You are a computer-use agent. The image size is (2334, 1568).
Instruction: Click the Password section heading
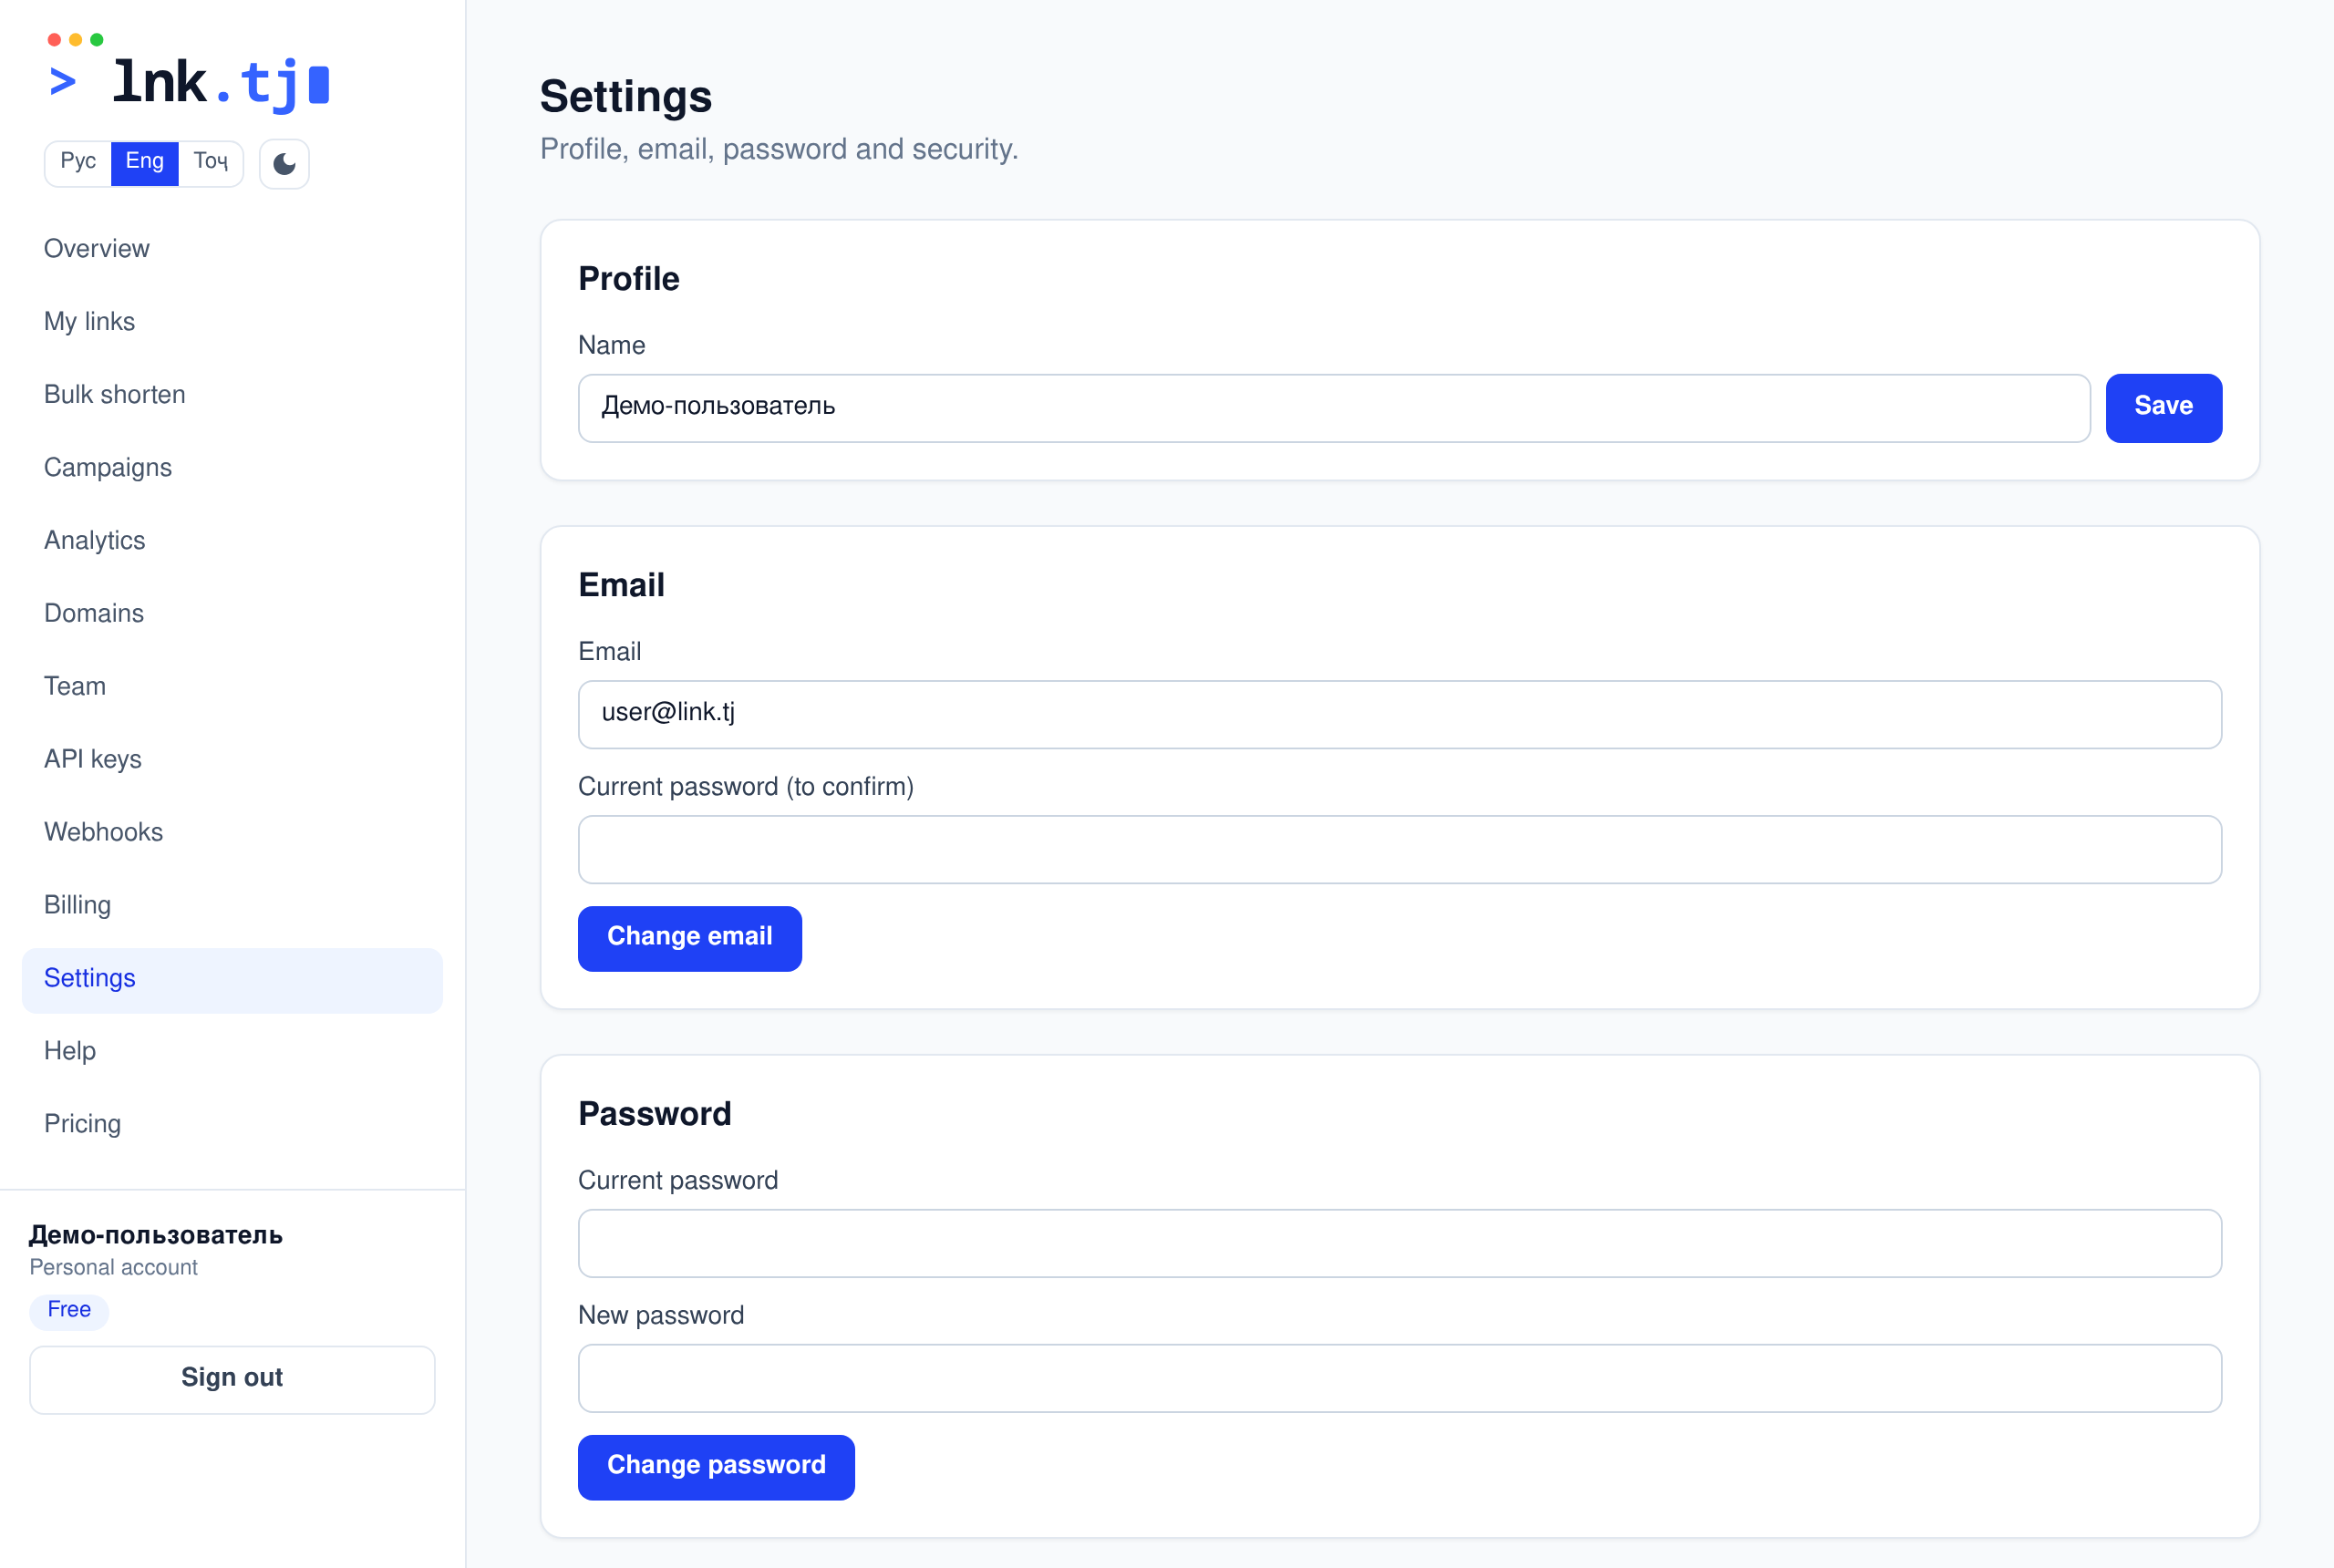click(x=655, y=1114)
